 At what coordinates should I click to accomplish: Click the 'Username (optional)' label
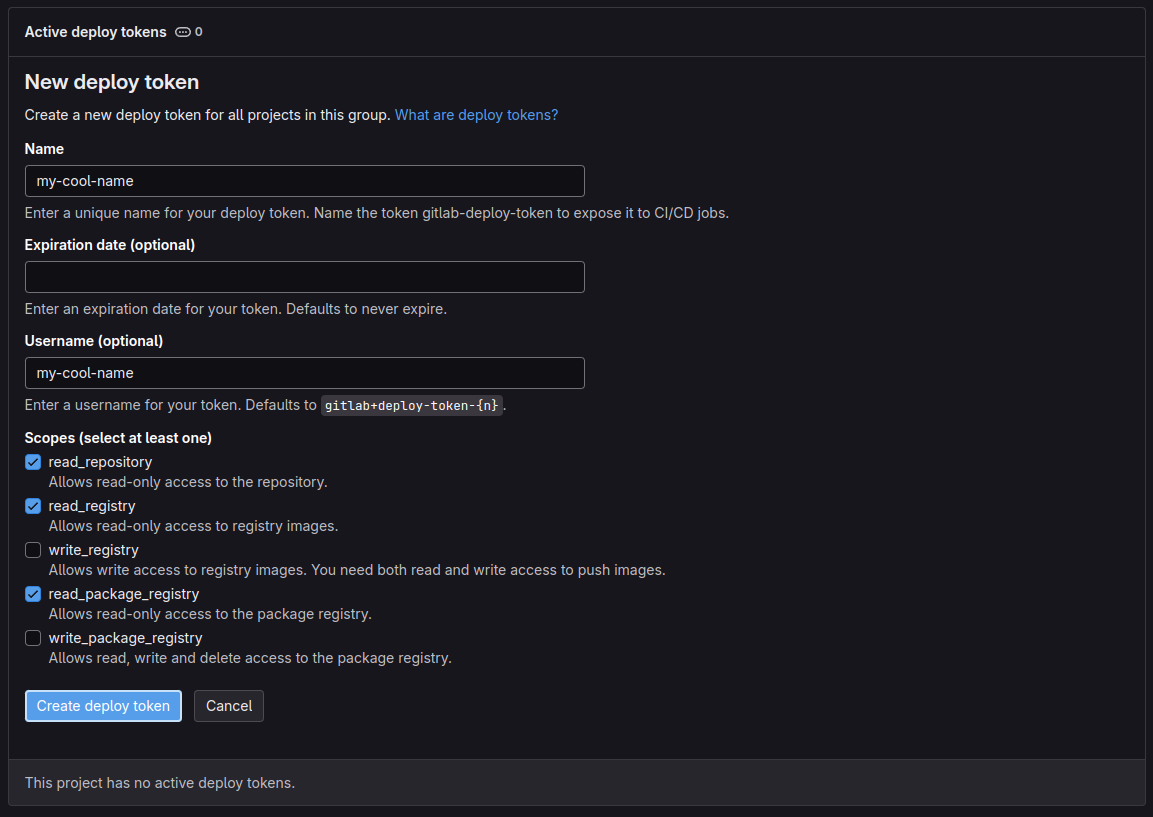(94, 341)
